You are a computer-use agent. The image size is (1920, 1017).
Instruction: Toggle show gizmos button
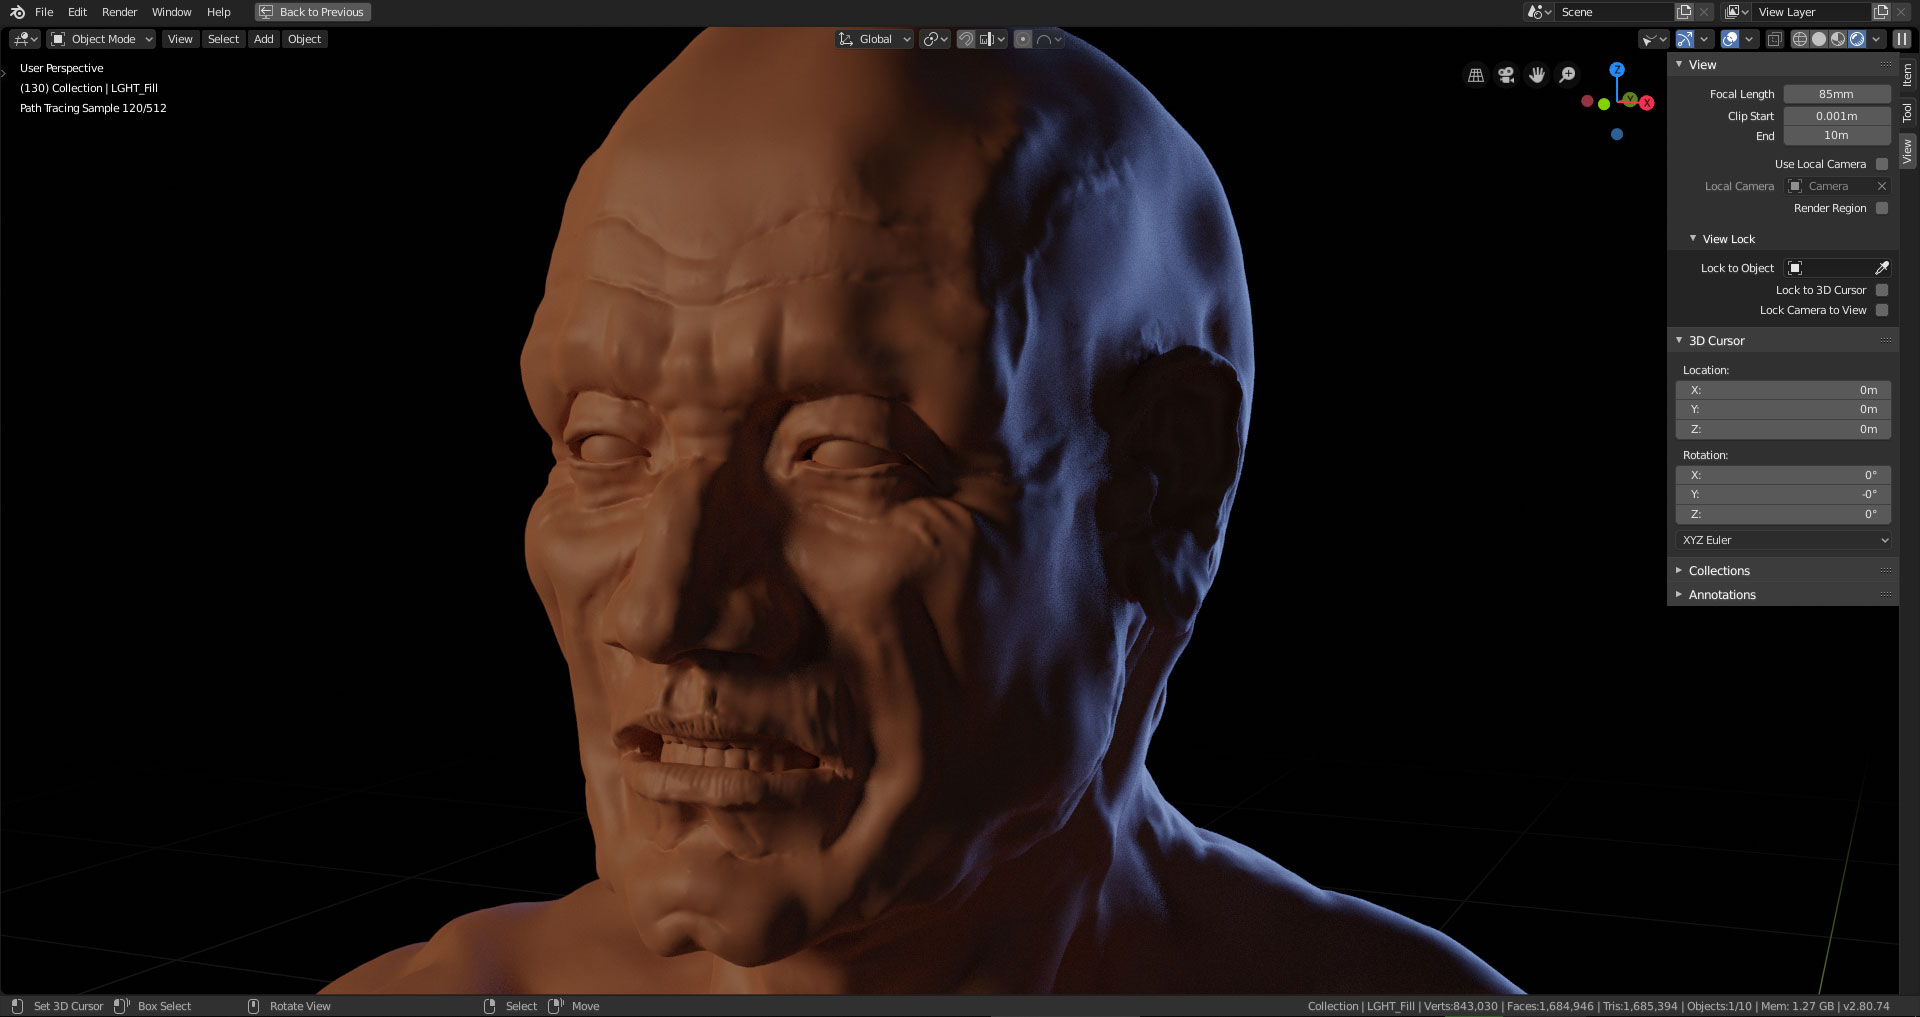[1686, 39]
